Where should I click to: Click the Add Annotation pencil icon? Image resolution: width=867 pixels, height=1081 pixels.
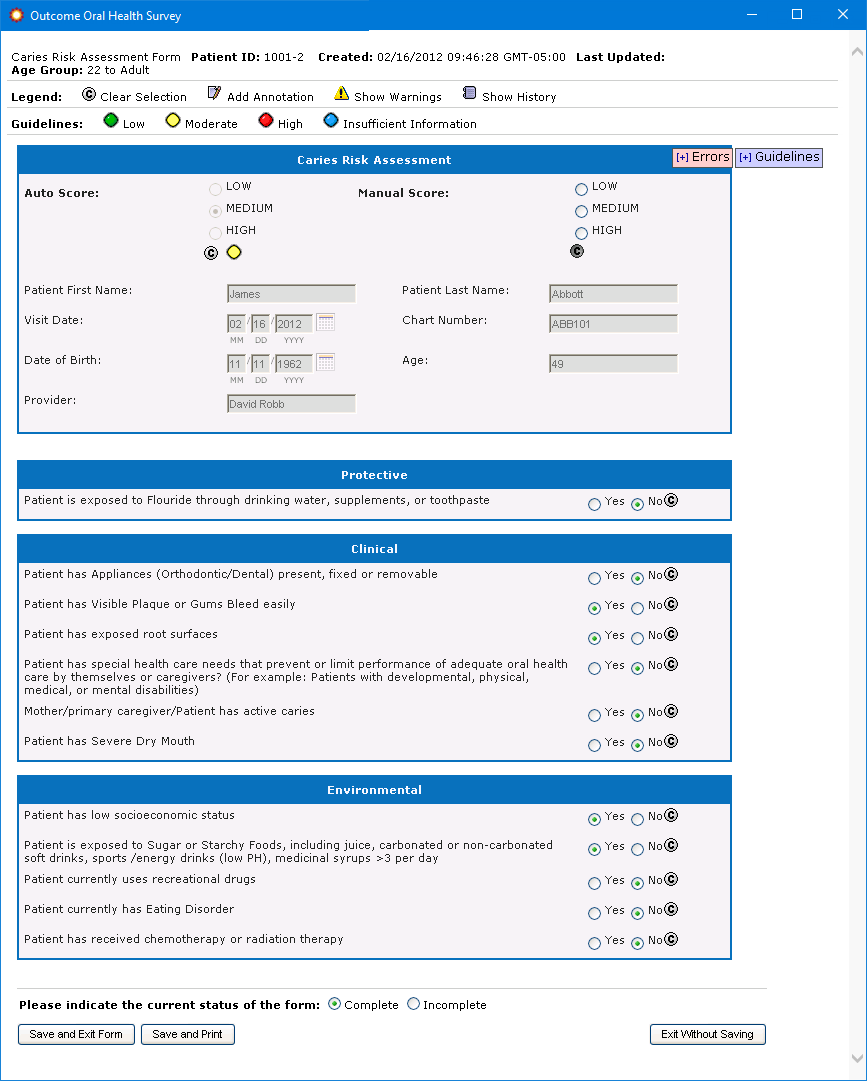[x=214, y=93]
